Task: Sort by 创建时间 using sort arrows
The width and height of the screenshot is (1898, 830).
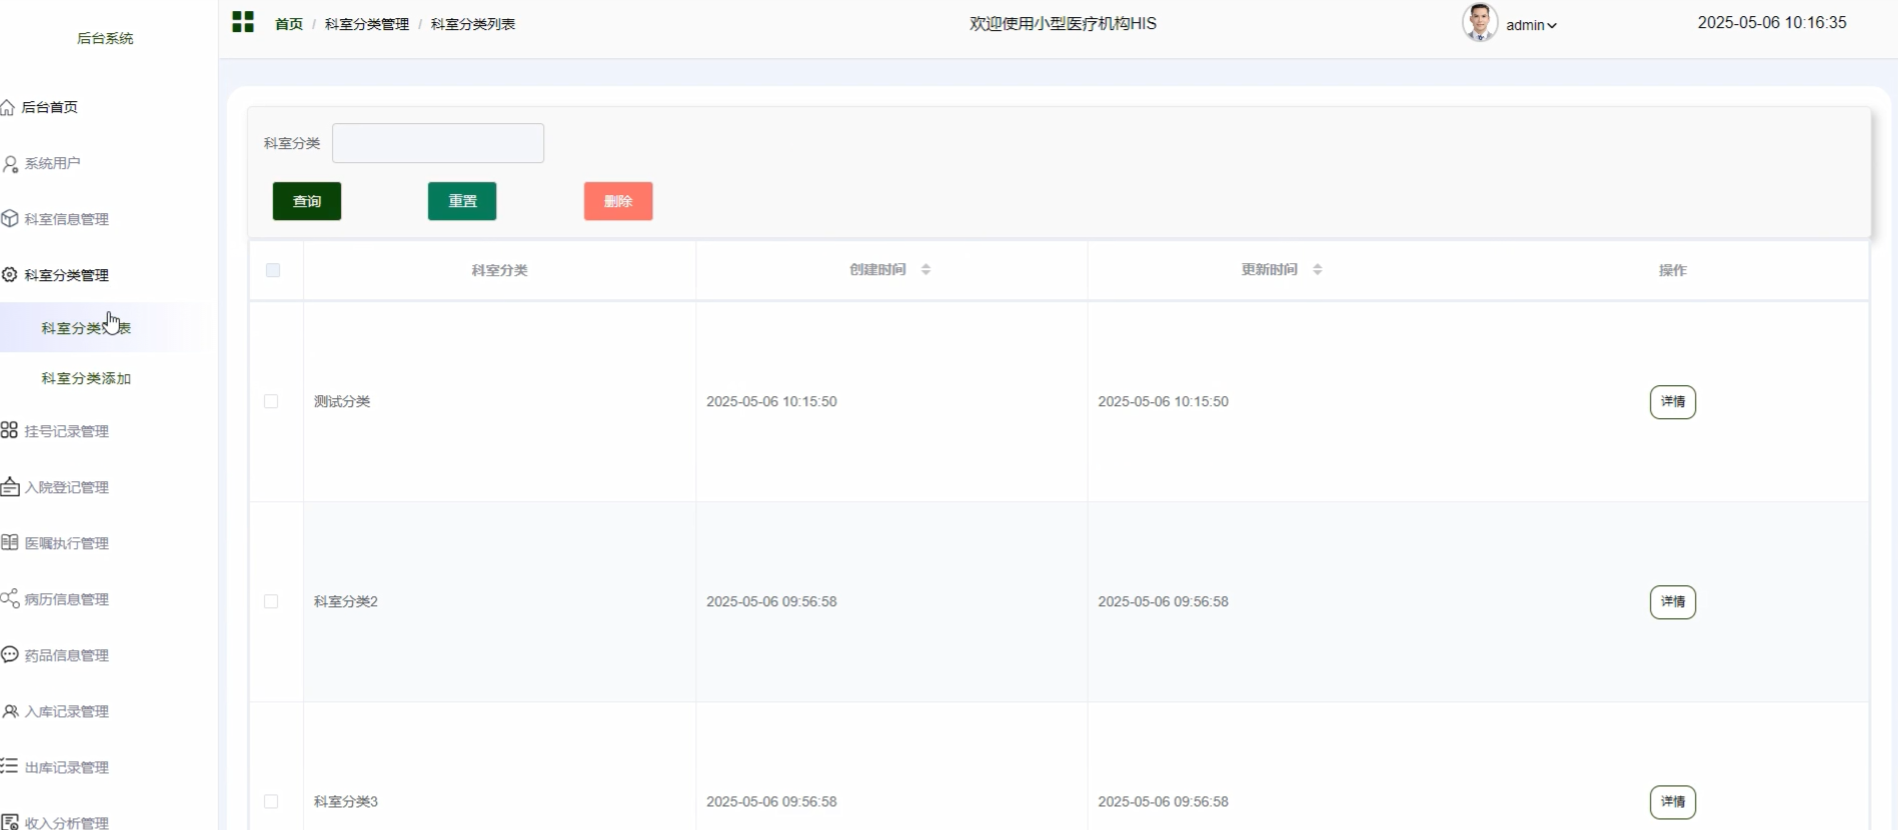Action: [926, 269]
